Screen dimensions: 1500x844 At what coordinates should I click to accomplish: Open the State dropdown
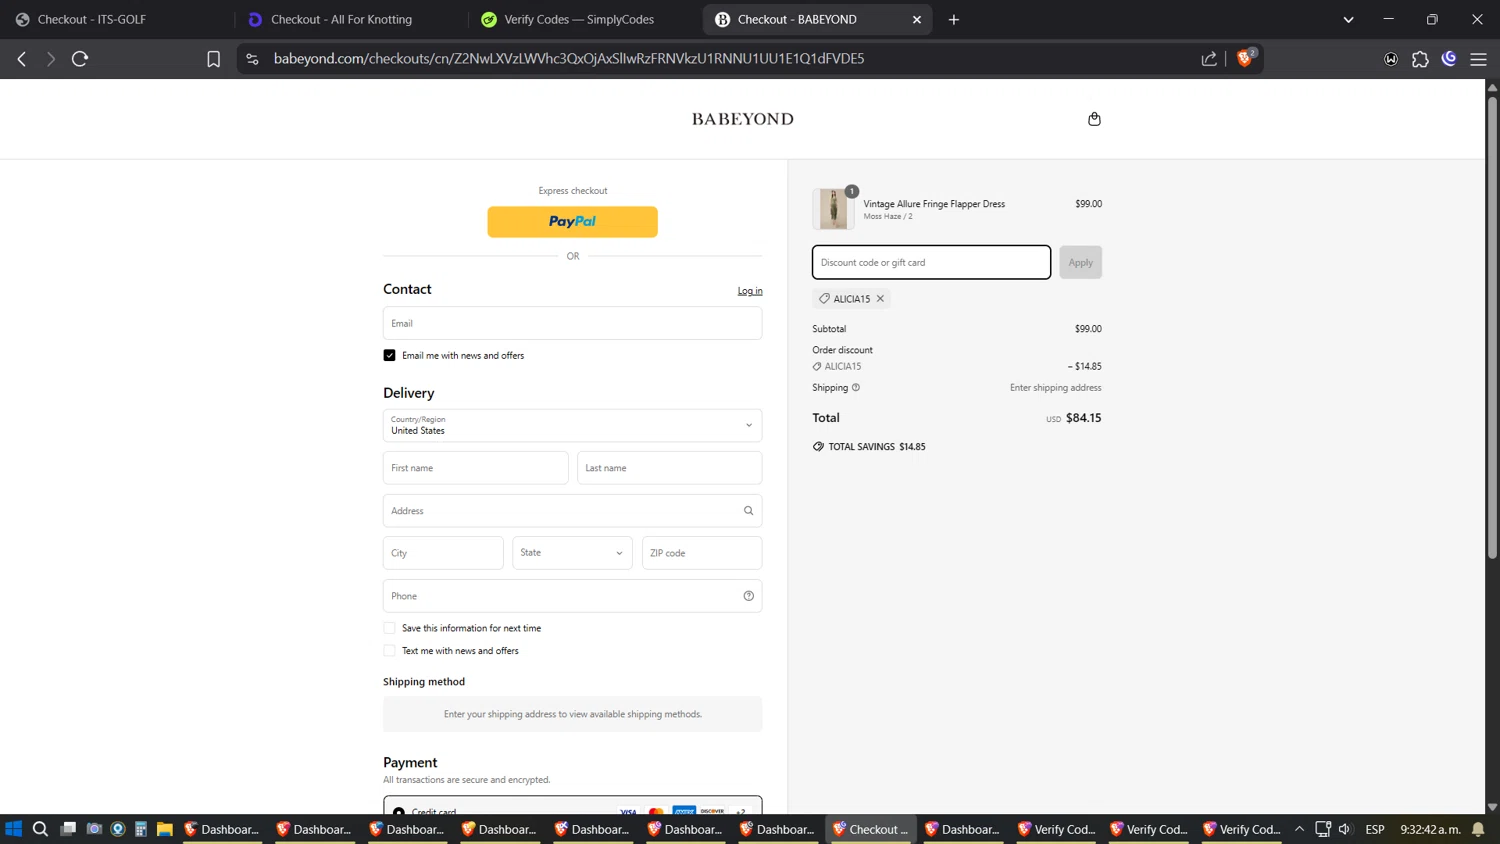coord(572,553)
